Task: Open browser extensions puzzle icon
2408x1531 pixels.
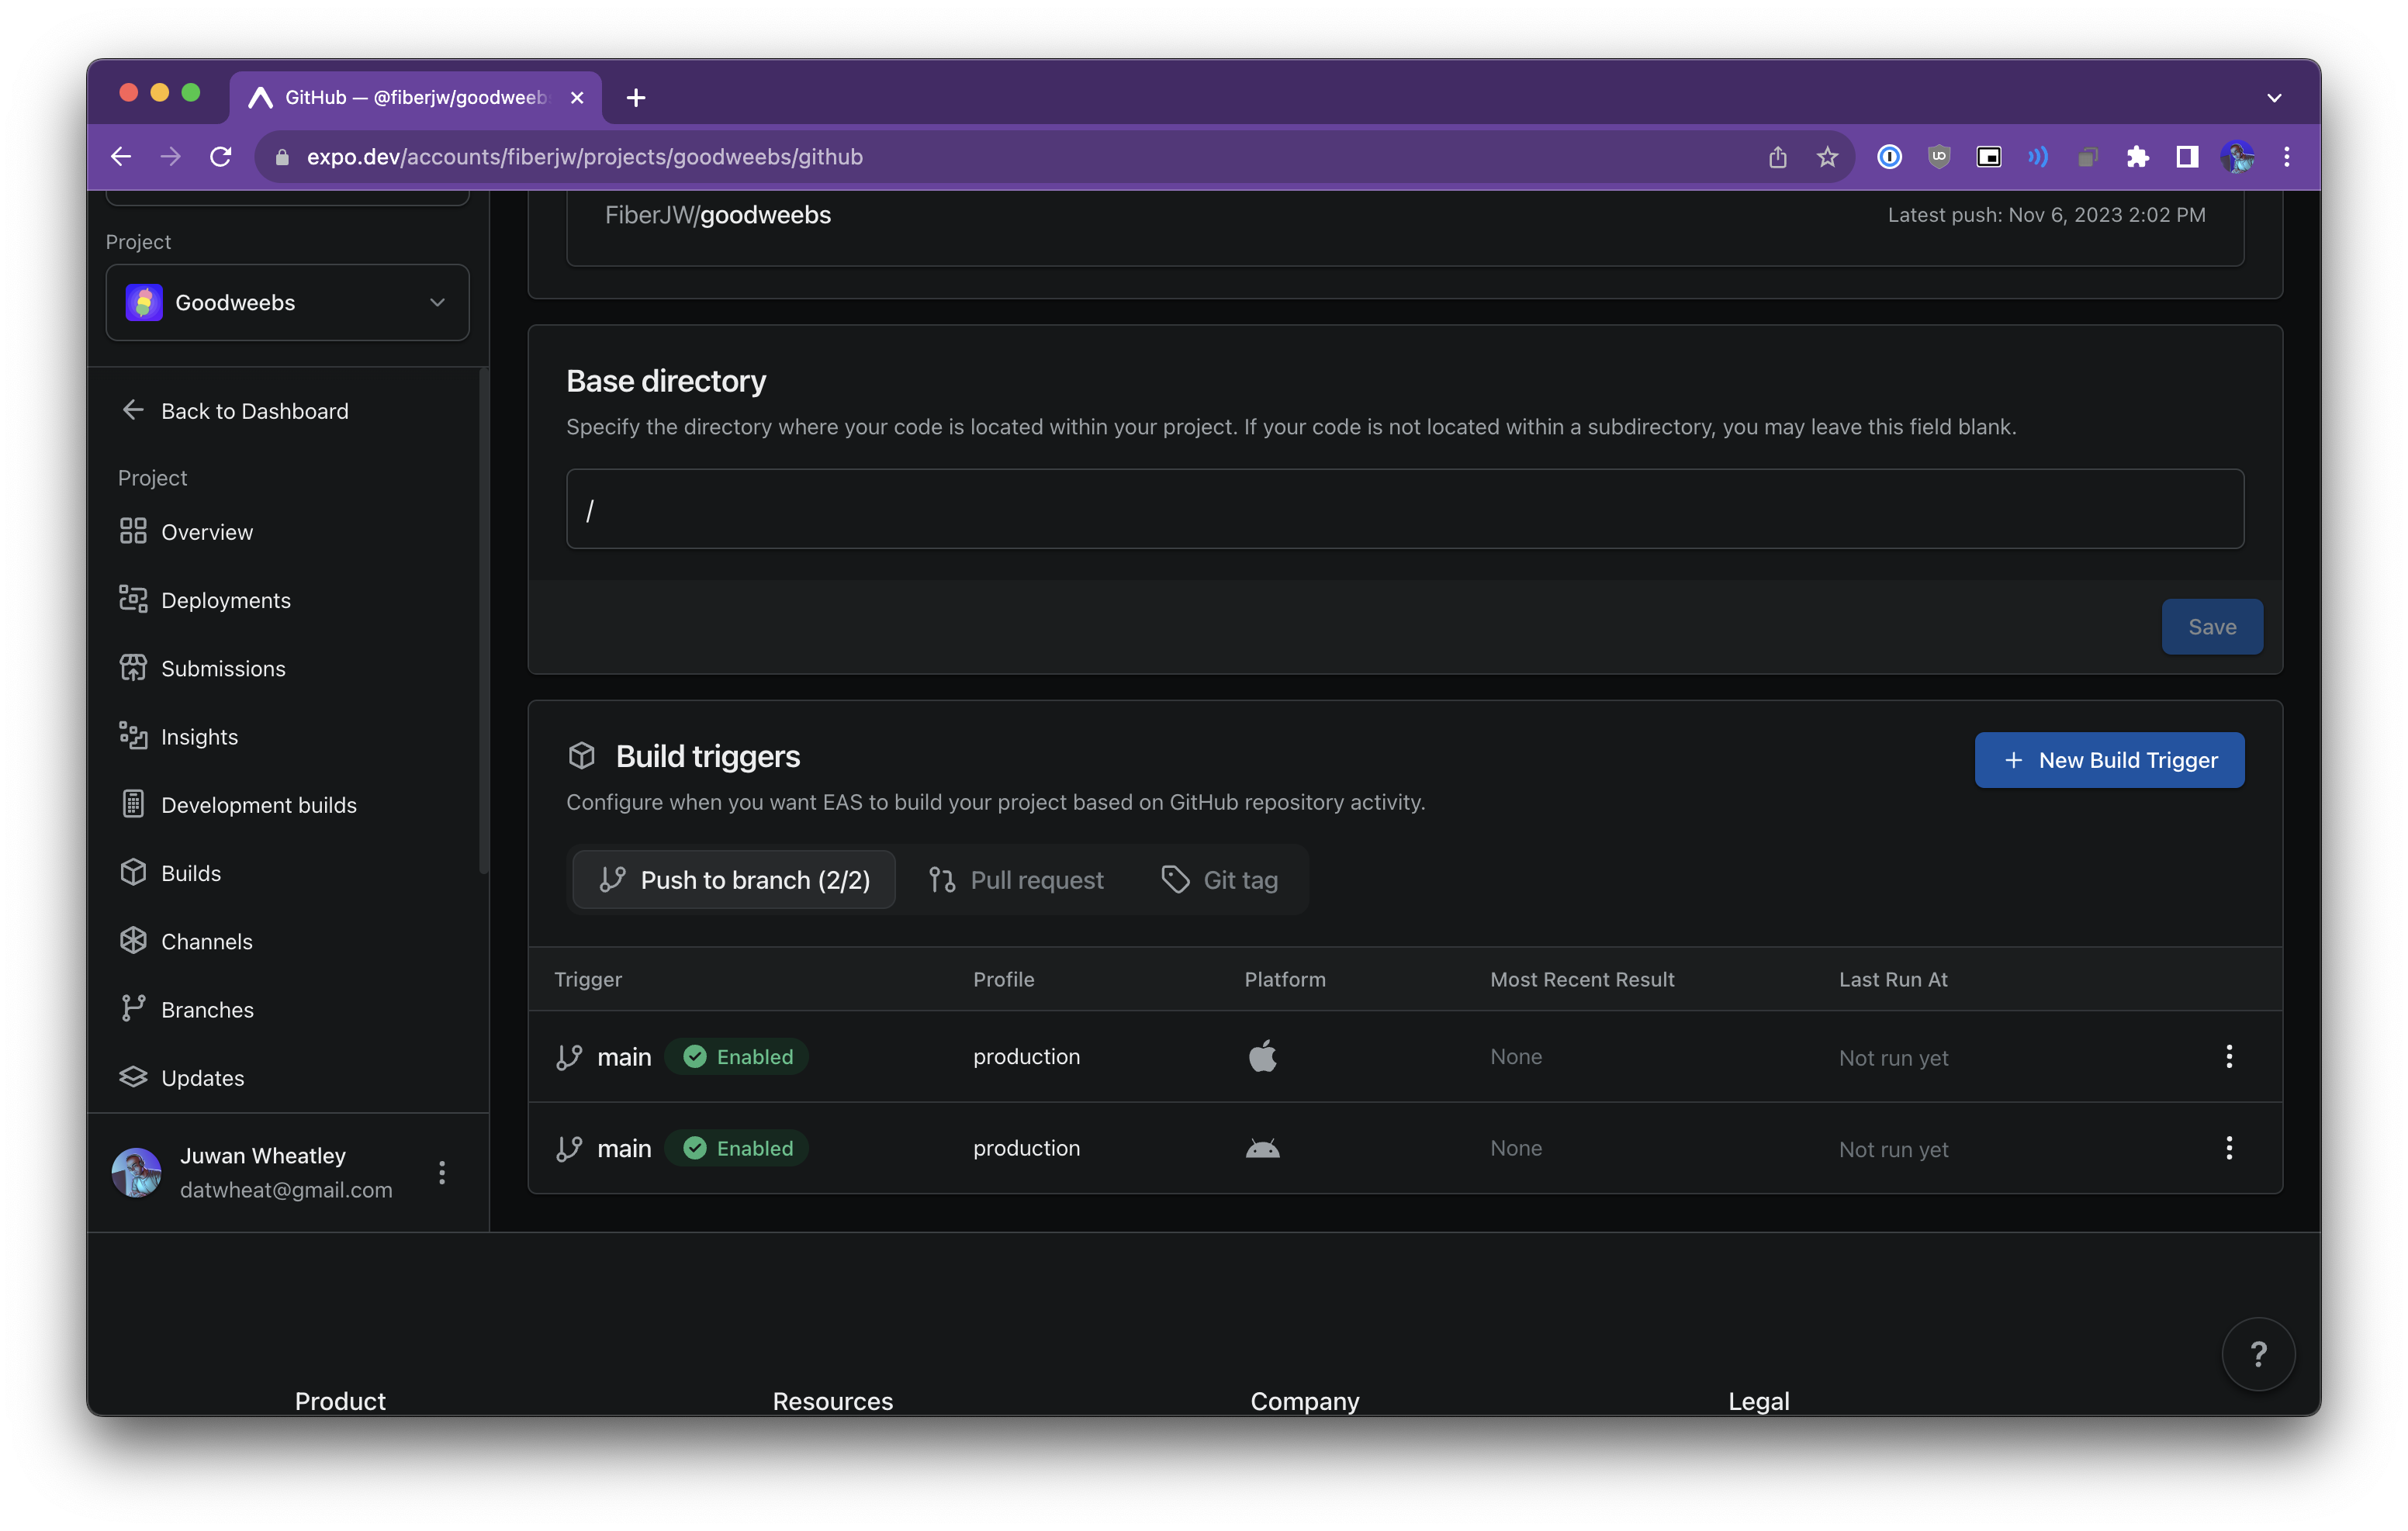Action: [2137, 156]
